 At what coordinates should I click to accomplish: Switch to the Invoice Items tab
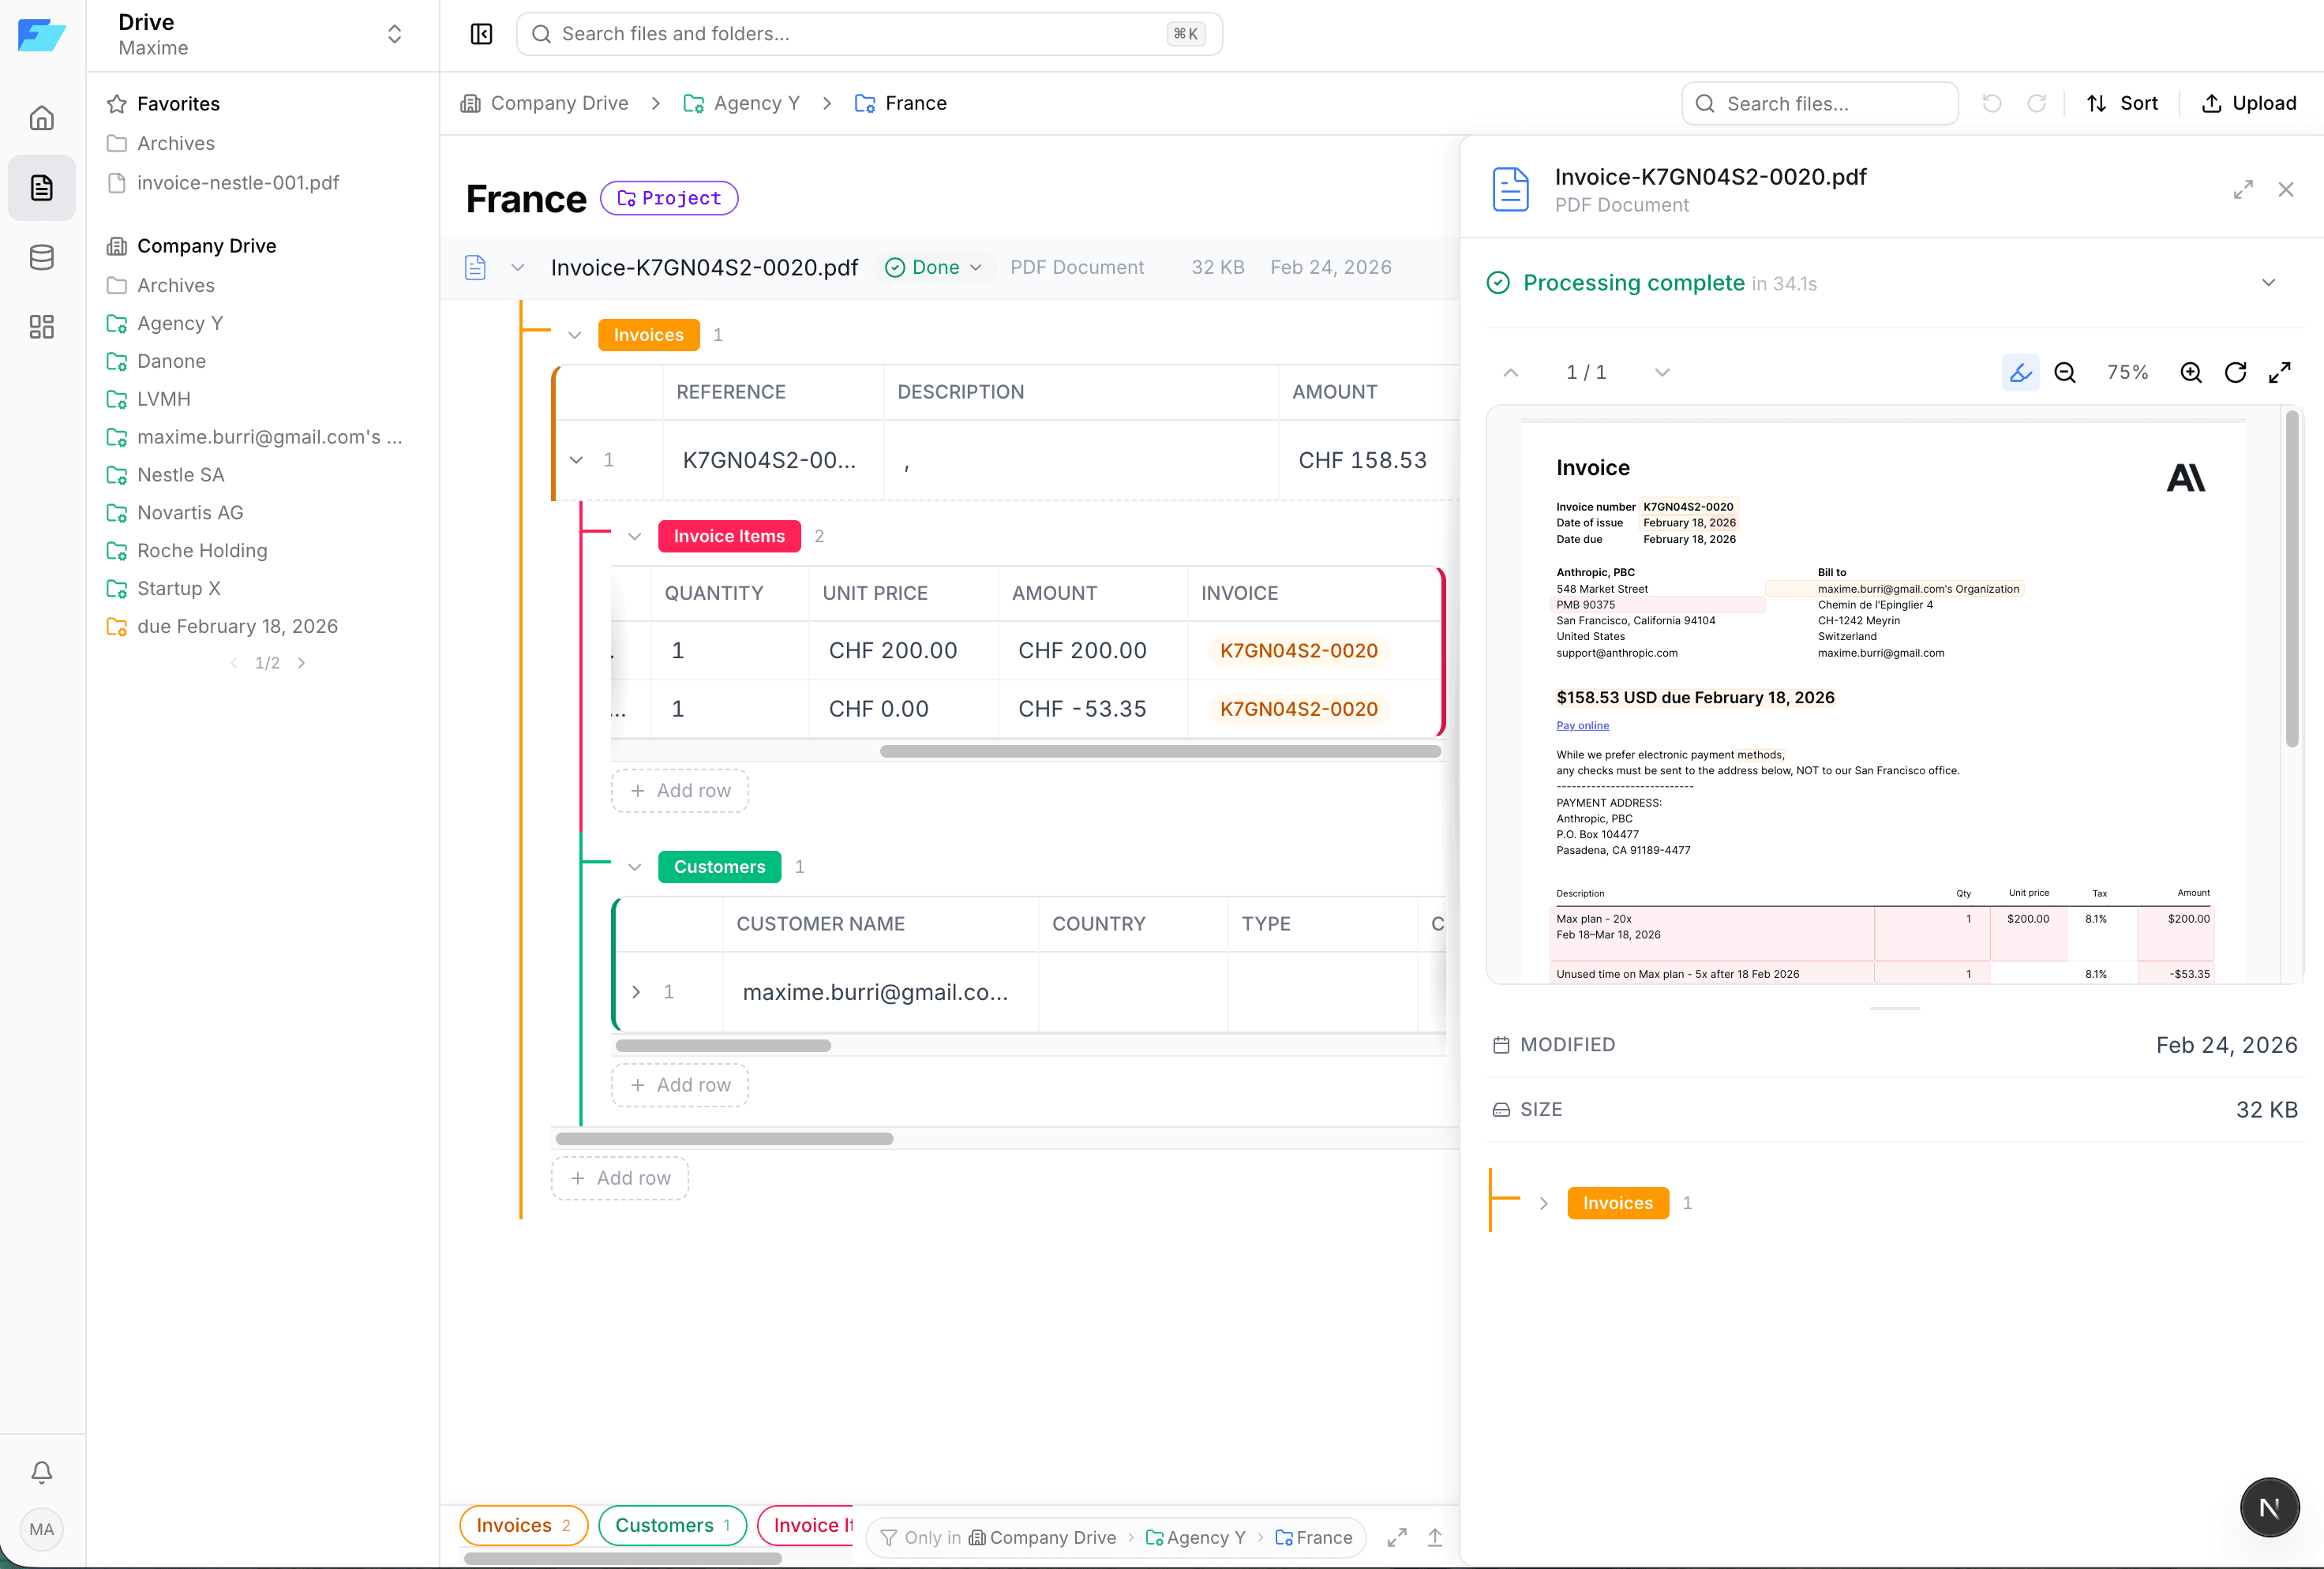point(812,1525)
